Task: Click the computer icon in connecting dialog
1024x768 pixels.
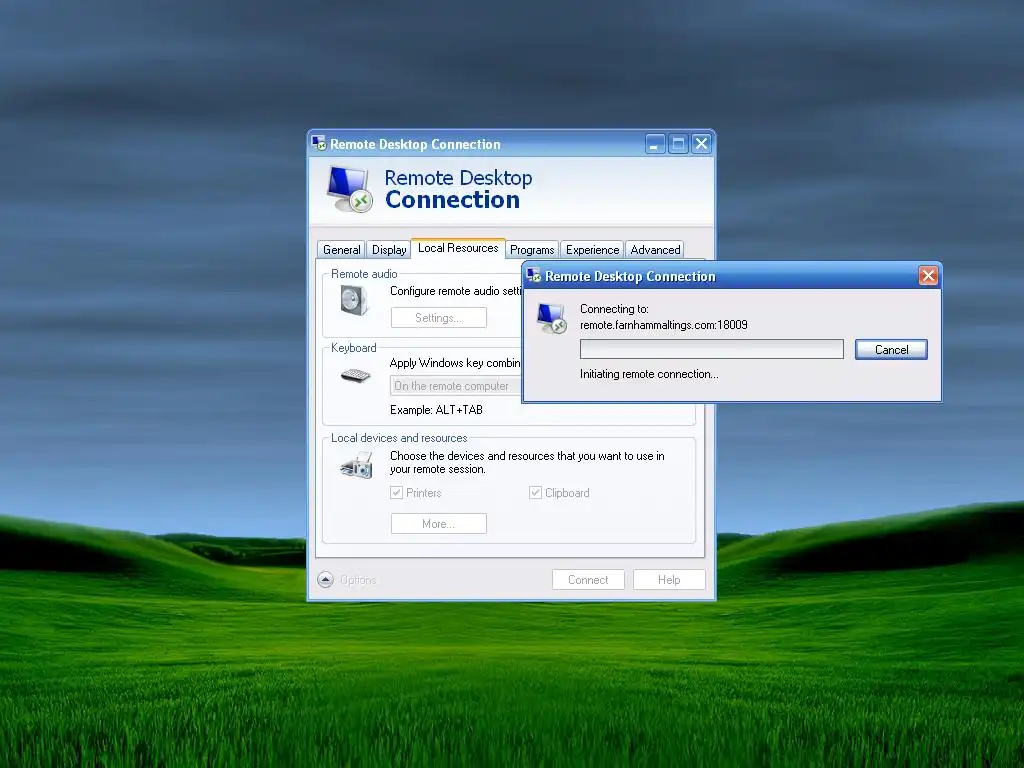Action: [552, 319]
